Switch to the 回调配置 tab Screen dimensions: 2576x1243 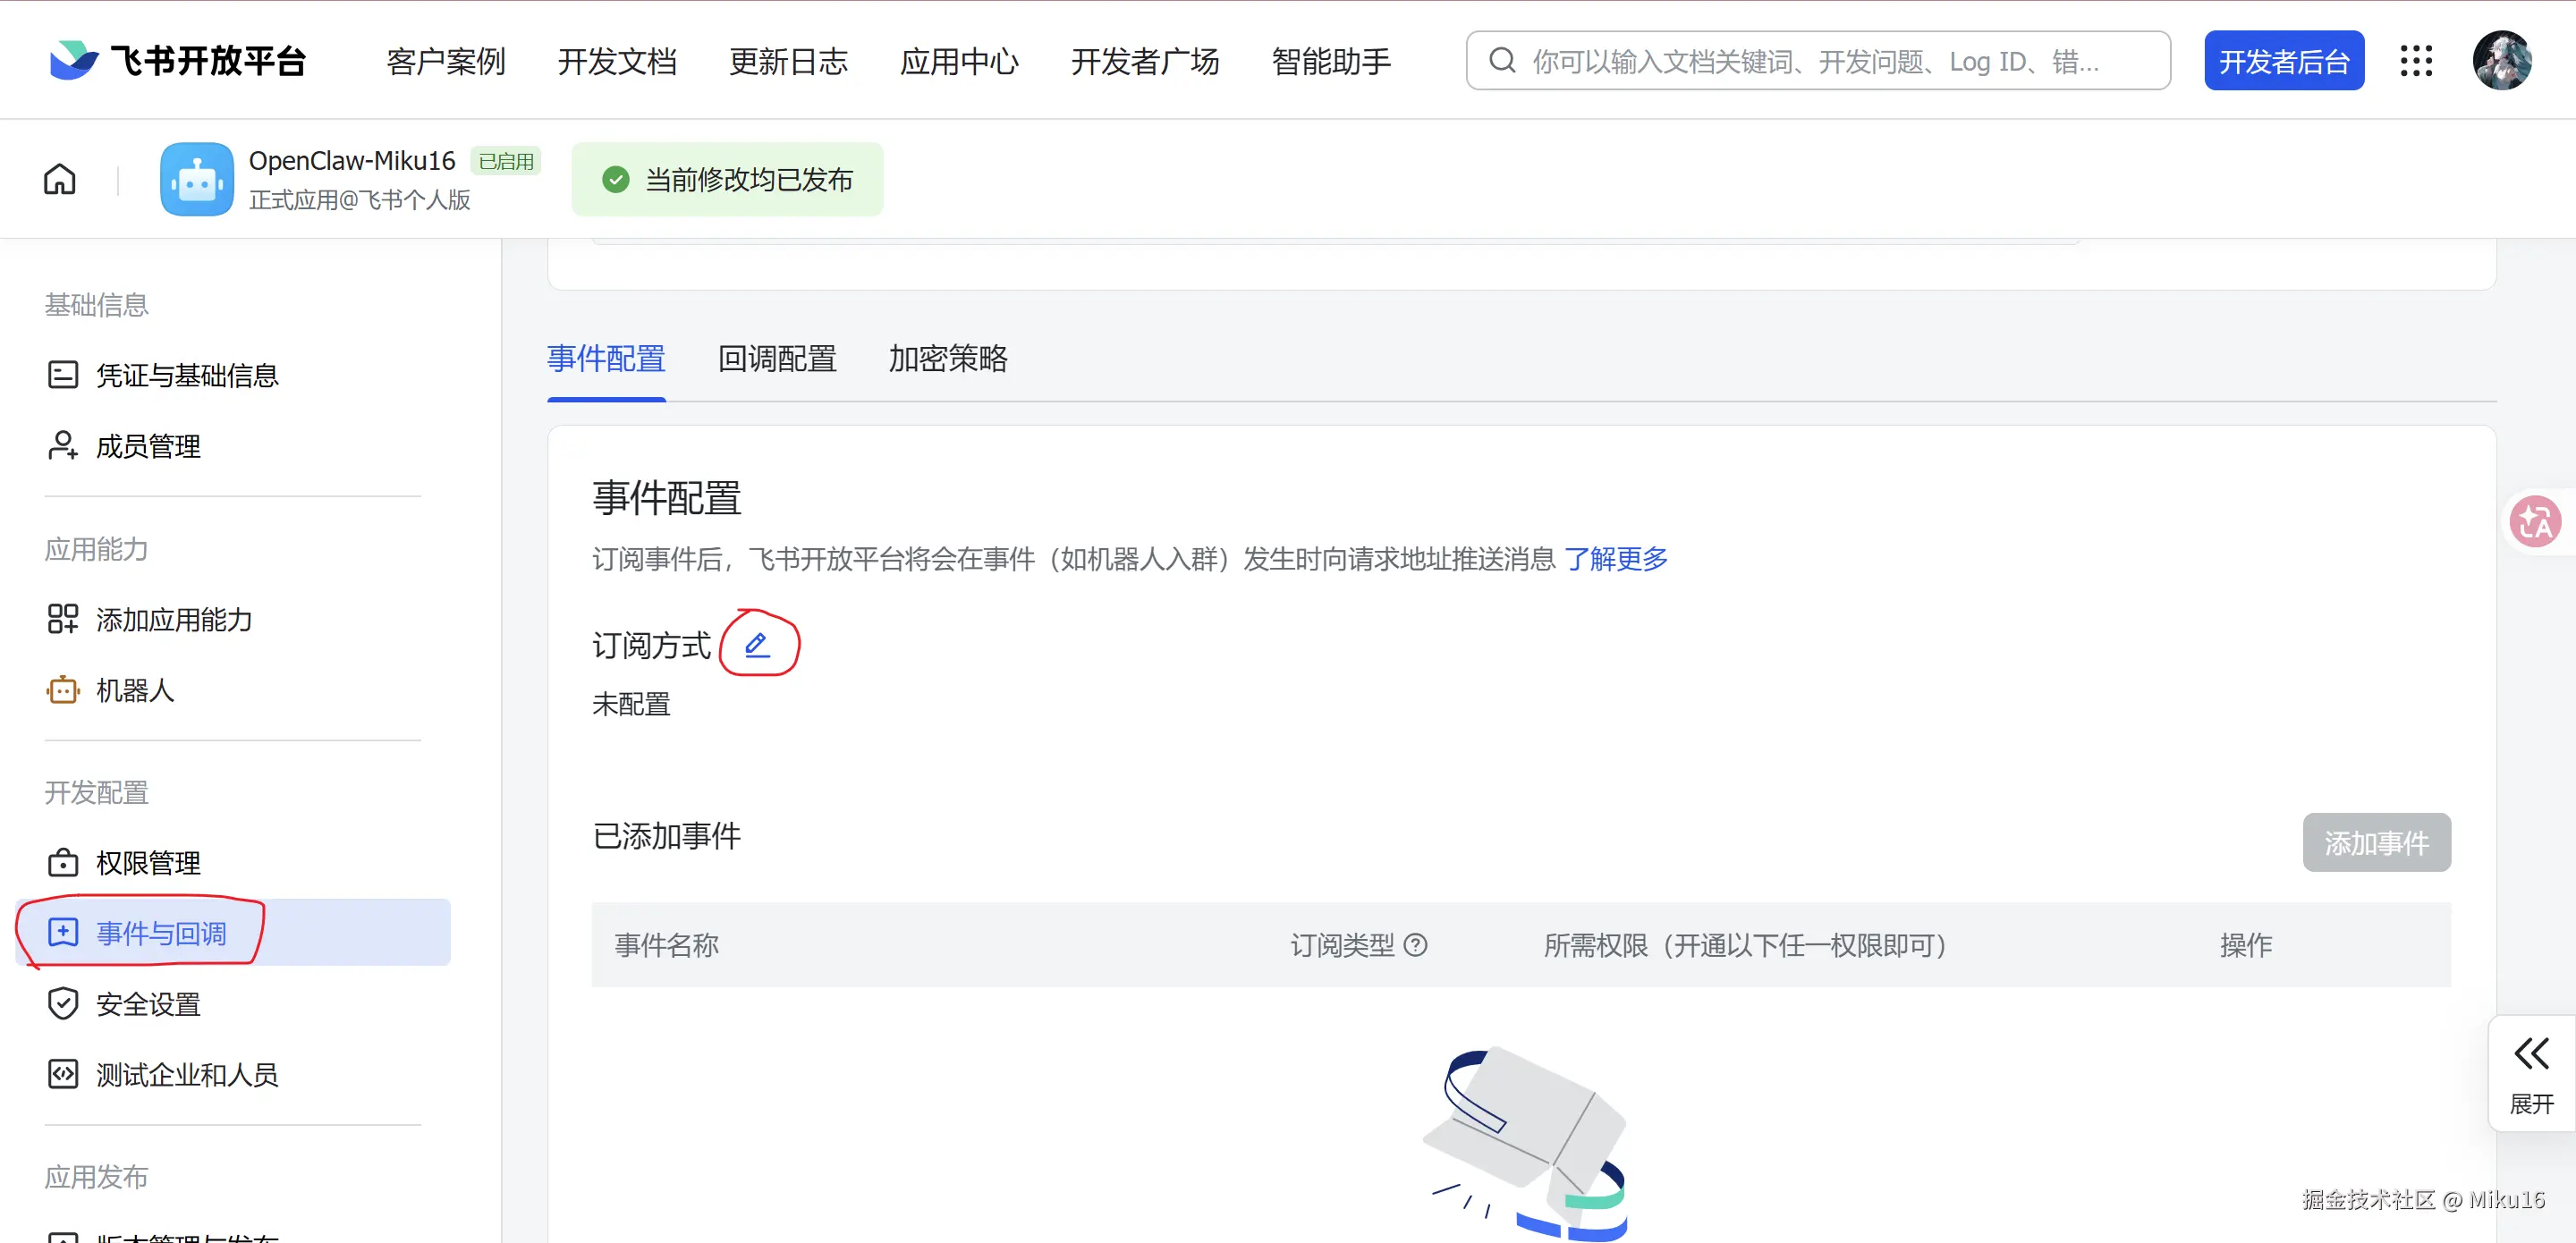777,359
